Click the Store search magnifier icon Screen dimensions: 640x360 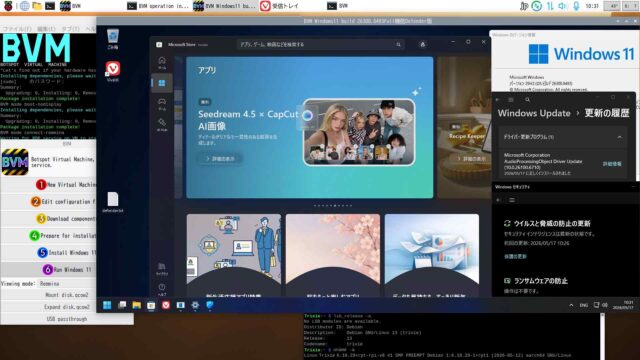(x=398, y=44)
